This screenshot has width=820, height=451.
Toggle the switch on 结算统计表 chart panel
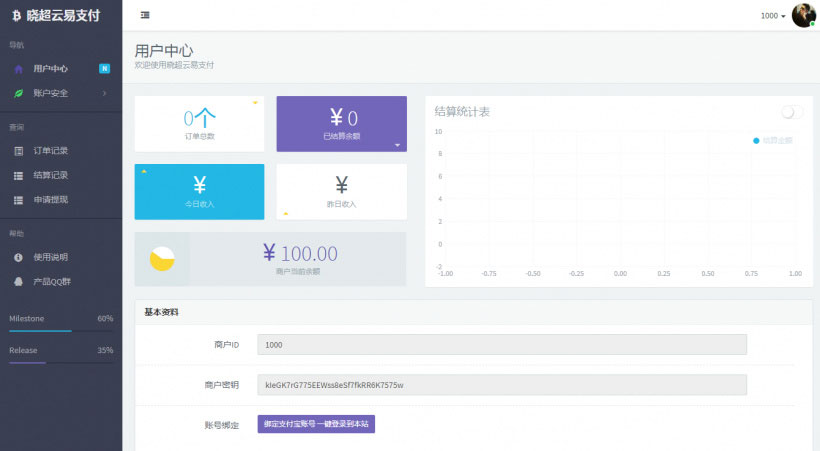(792, 112)
